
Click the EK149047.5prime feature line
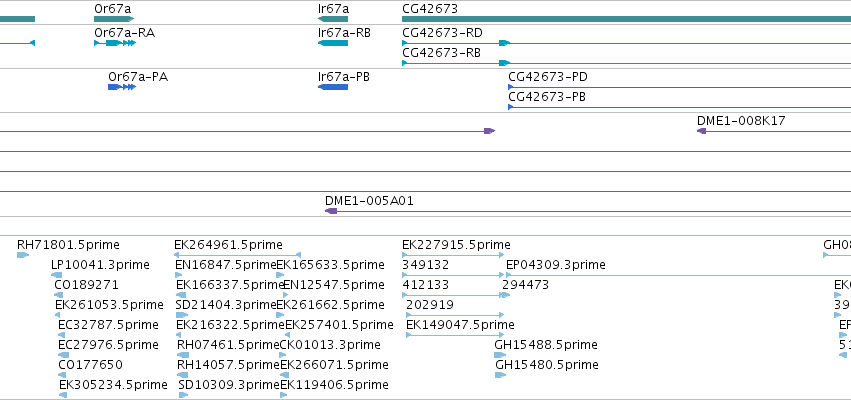click(456, 335)
